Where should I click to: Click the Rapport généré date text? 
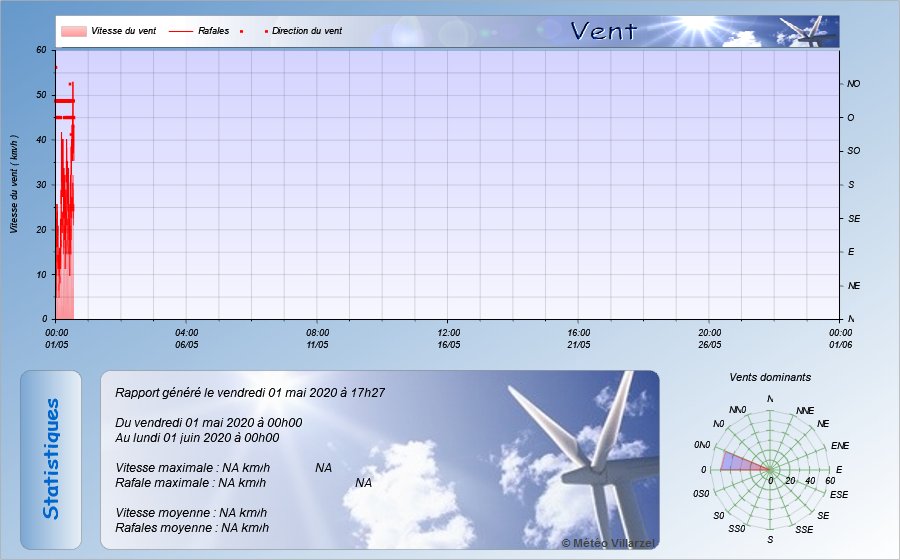[x=250, y=393]
